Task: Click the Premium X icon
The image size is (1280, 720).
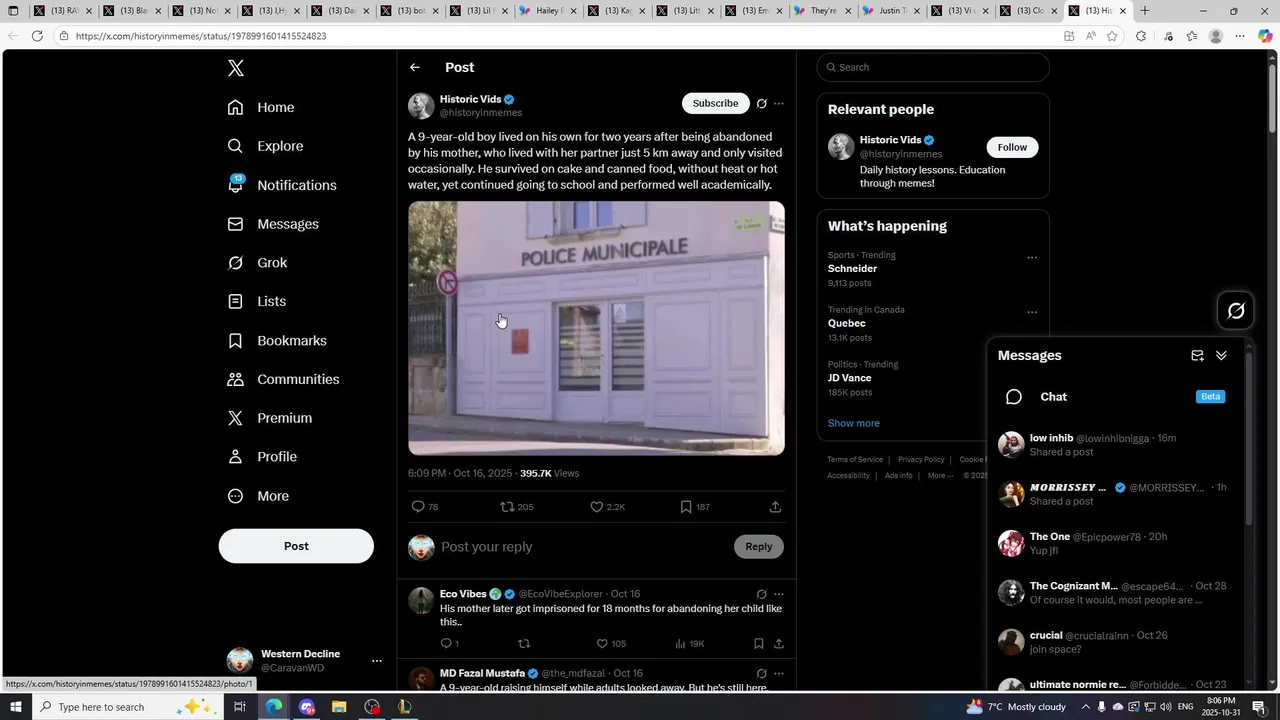Action: pos(235,418)
